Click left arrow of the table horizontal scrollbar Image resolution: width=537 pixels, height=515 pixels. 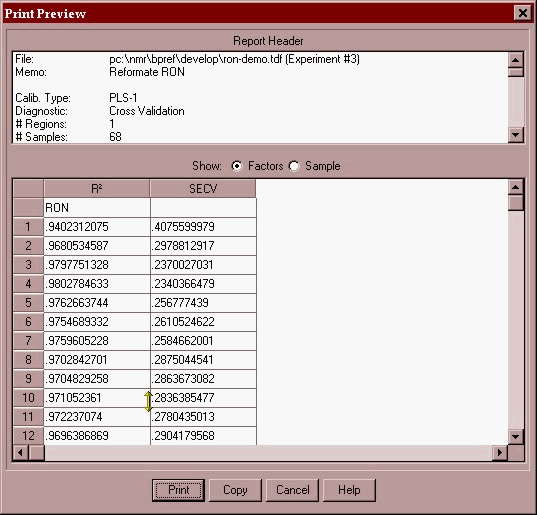(x=21, y=453)
